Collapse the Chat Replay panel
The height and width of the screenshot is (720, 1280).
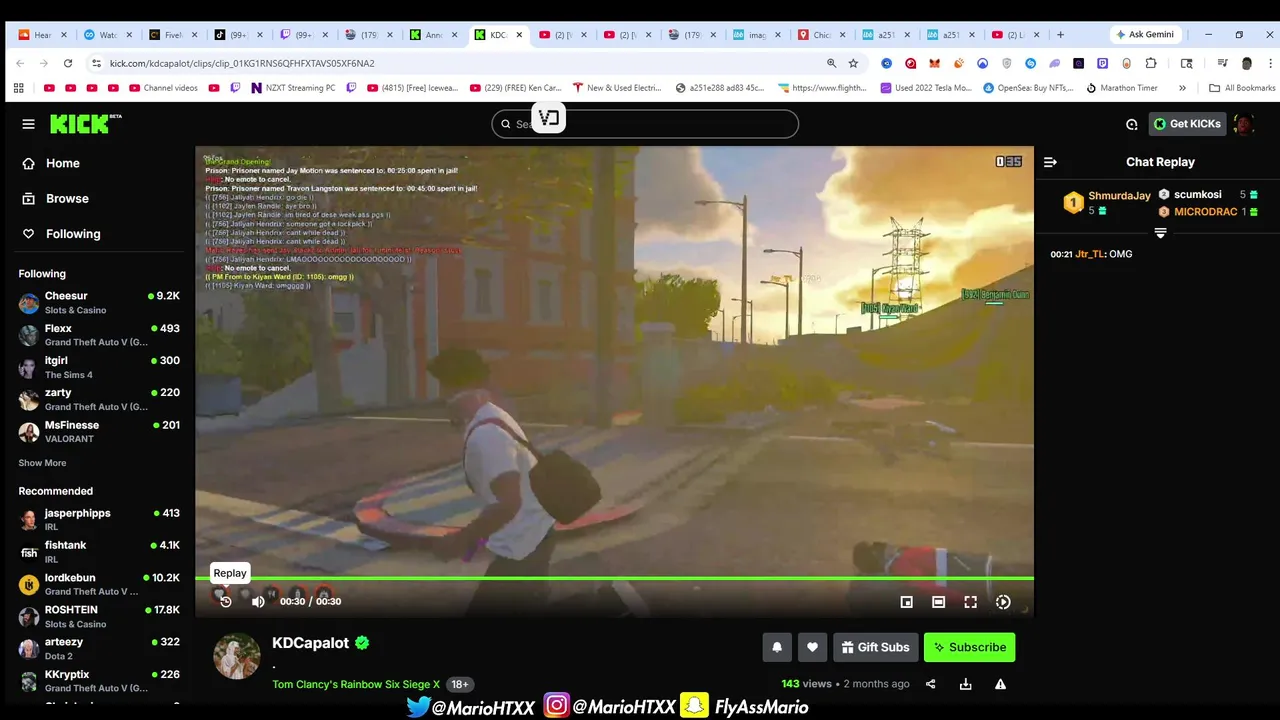point(1050,162)
